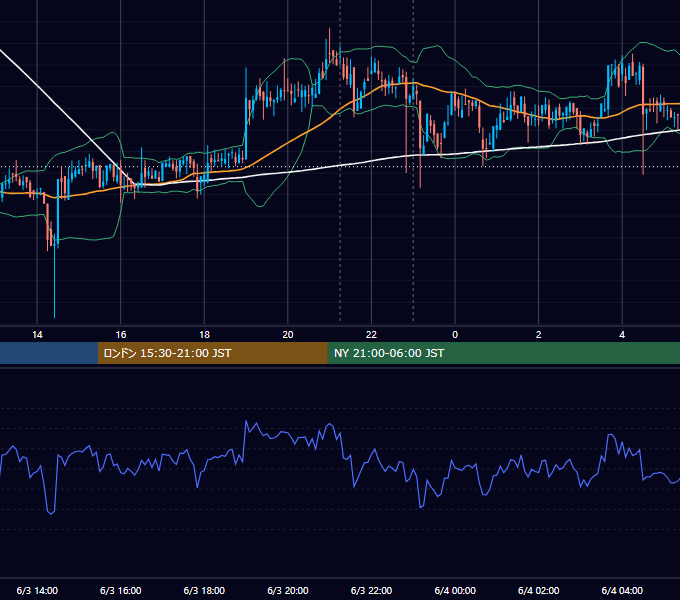This screenshot has height=600, width=680.
Task: Click the 6/4 04:00 time label
Action: (x=622, y=590)
